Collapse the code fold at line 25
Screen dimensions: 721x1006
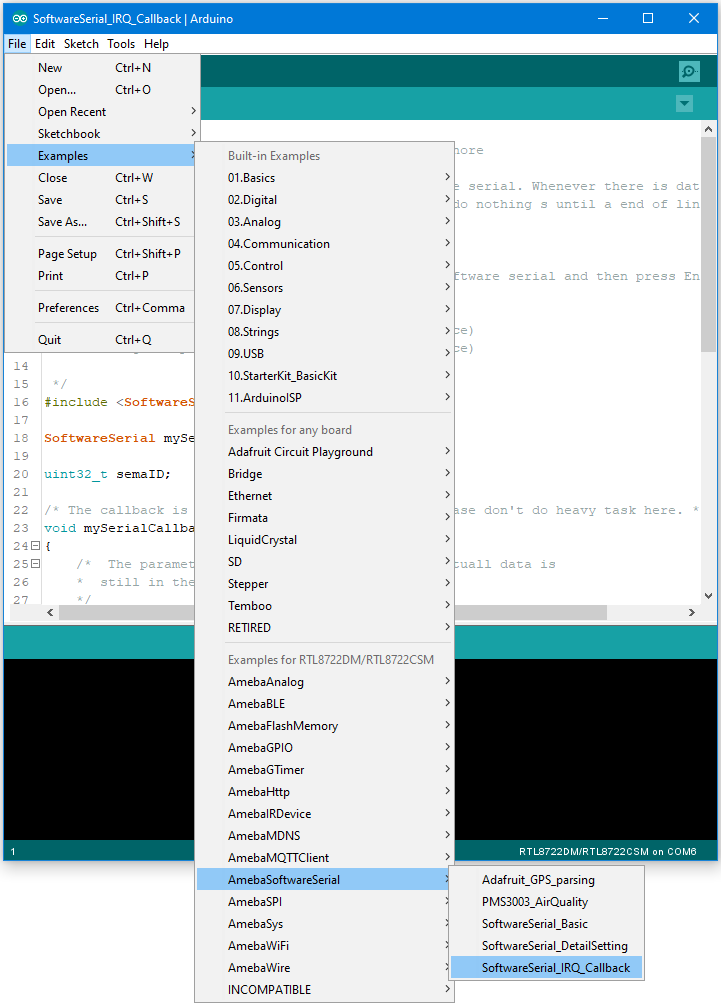point(36,564)
